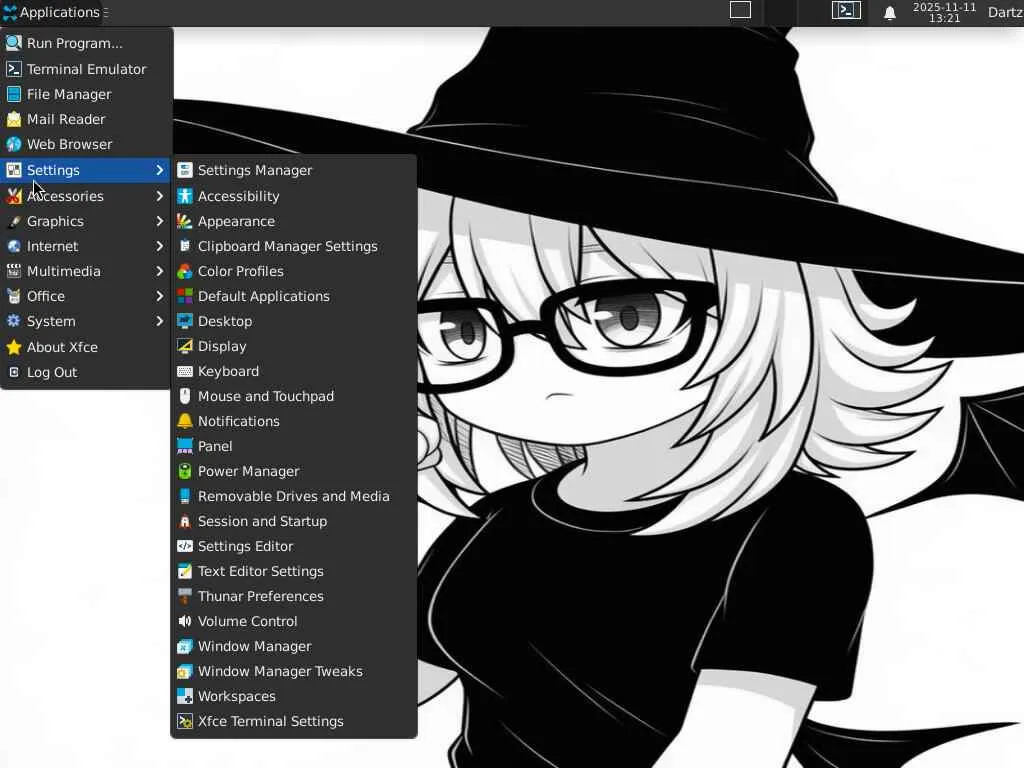Expand the Office submenu chevron

(159, 296)
